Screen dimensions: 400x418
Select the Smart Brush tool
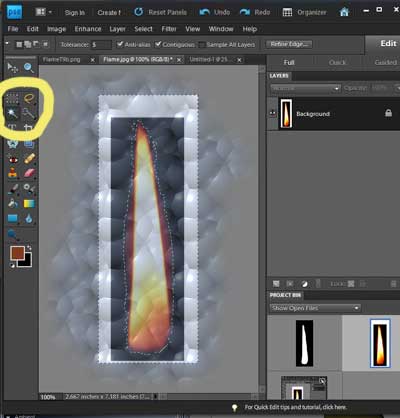29,189
